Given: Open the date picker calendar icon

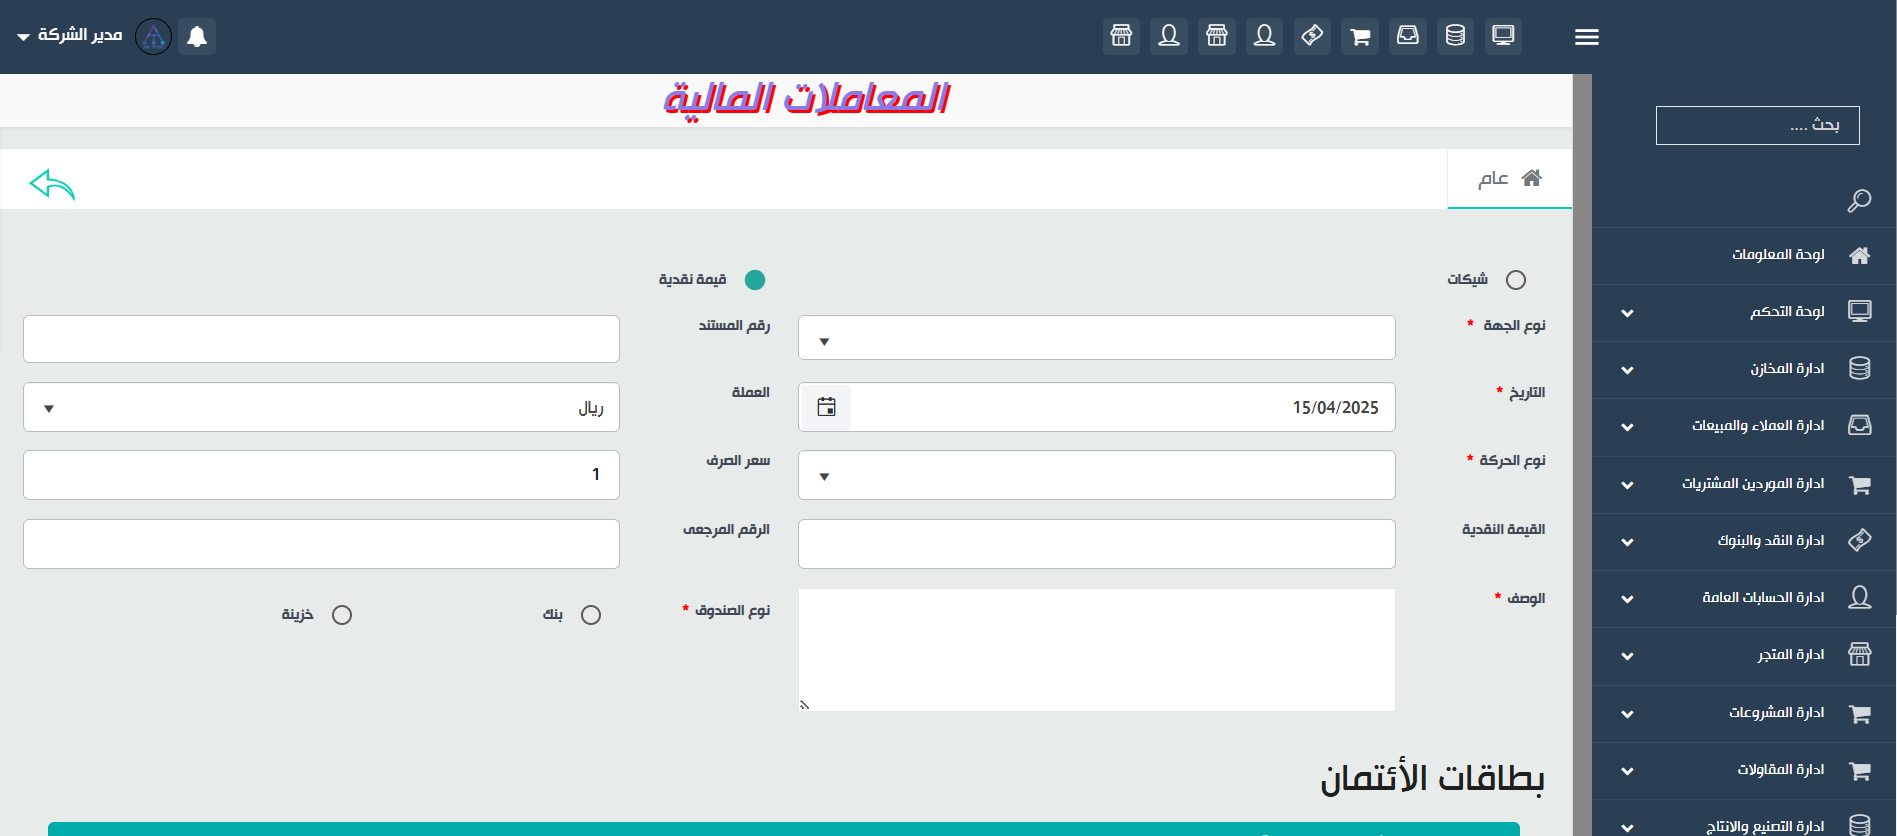Looking at the screenshot, I should point(826,407).
